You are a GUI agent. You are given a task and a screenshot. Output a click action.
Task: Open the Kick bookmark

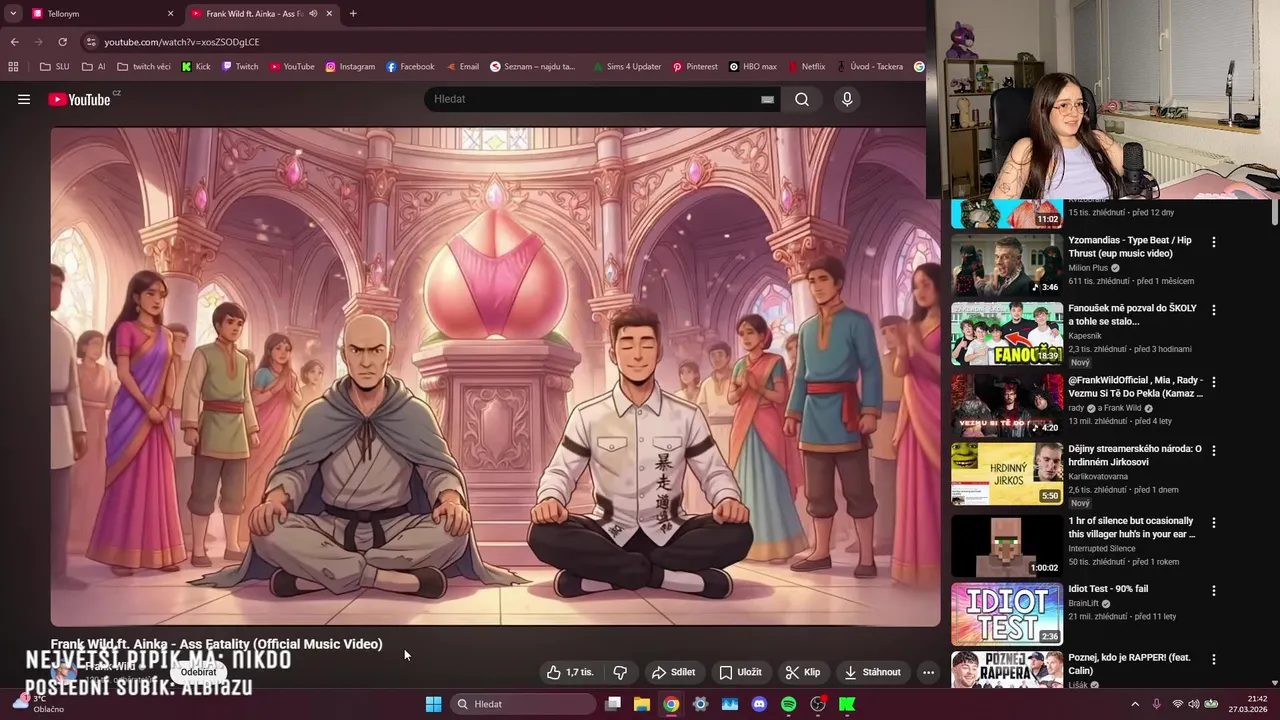click(x=196, y=67)
